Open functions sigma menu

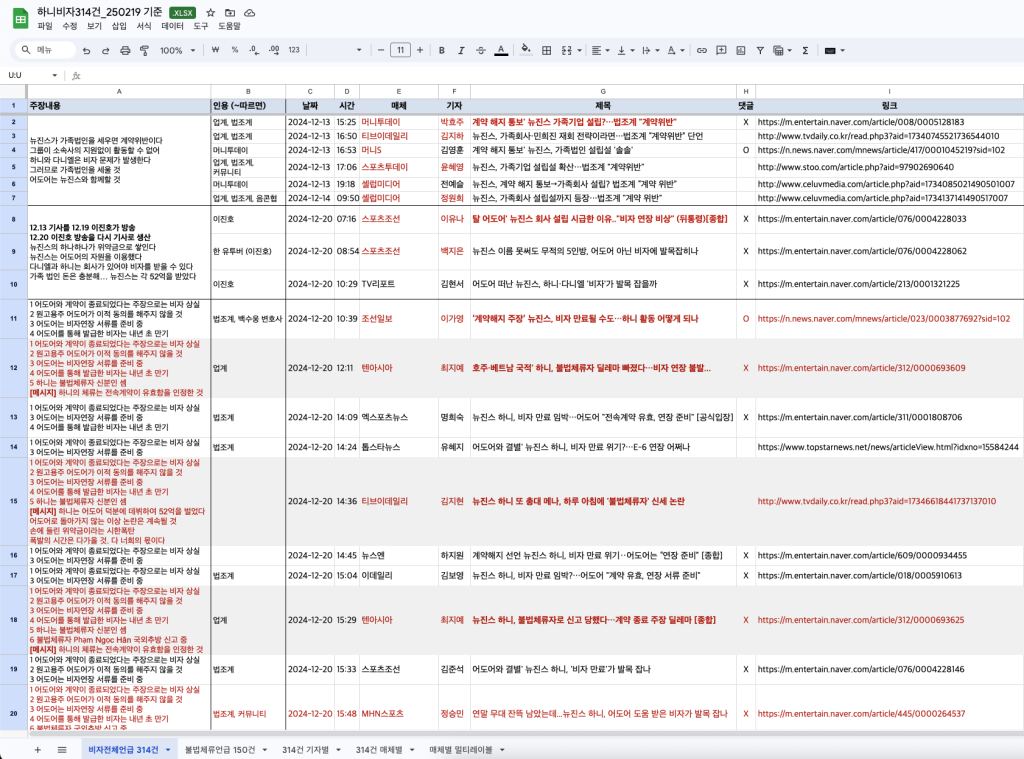pos(805,50)
